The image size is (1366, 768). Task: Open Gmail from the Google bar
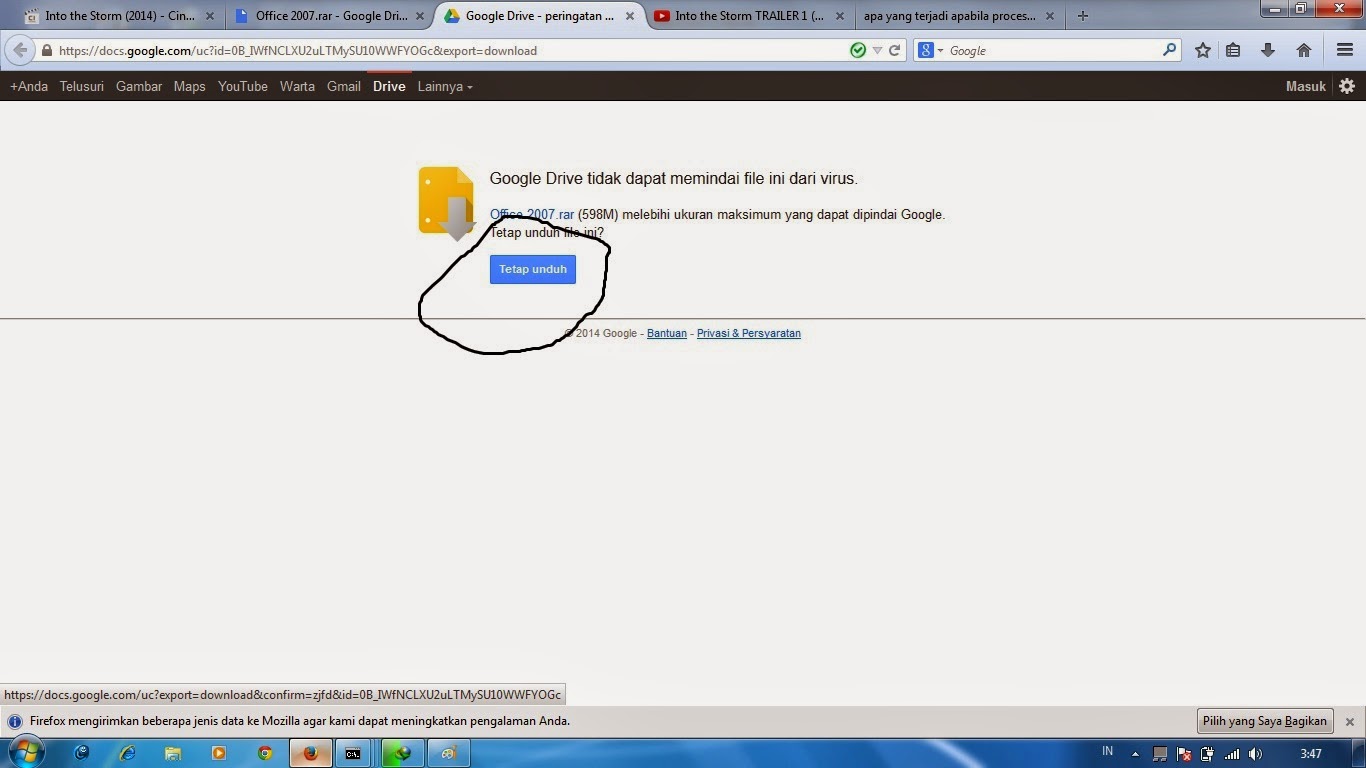point(344,86)
